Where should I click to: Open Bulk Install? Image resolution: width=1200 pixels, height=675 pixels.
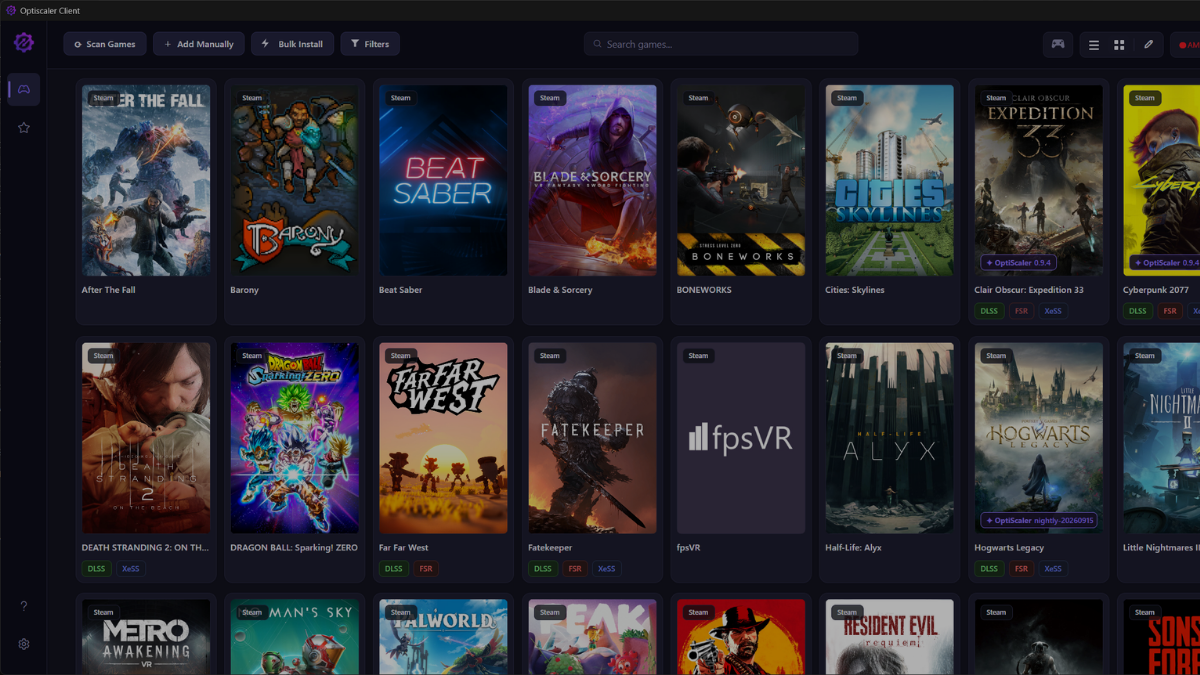pos(293,44)
